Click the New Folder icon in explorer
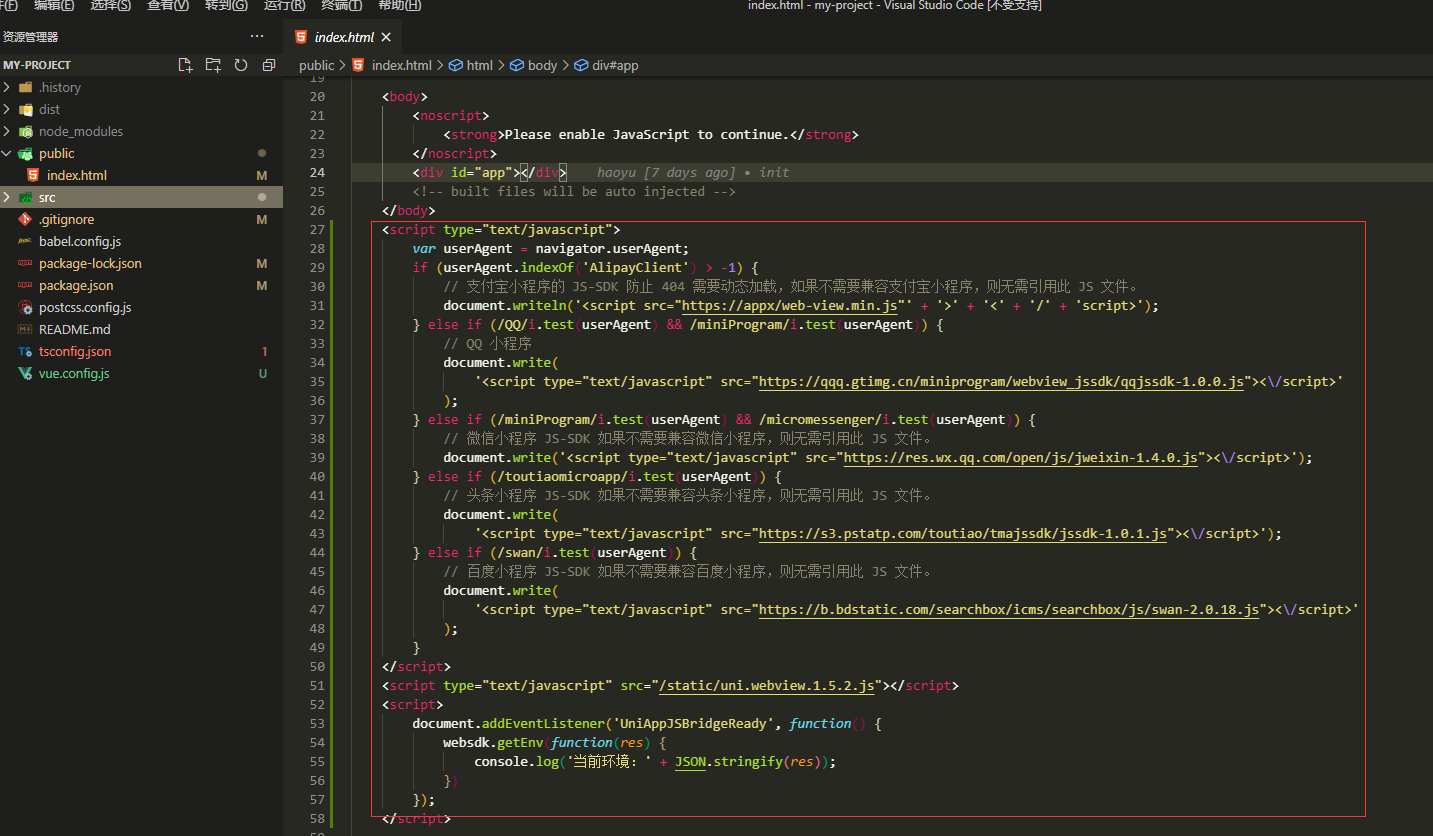The height and width of the screenshot is (836, 1433). [213, 65]
